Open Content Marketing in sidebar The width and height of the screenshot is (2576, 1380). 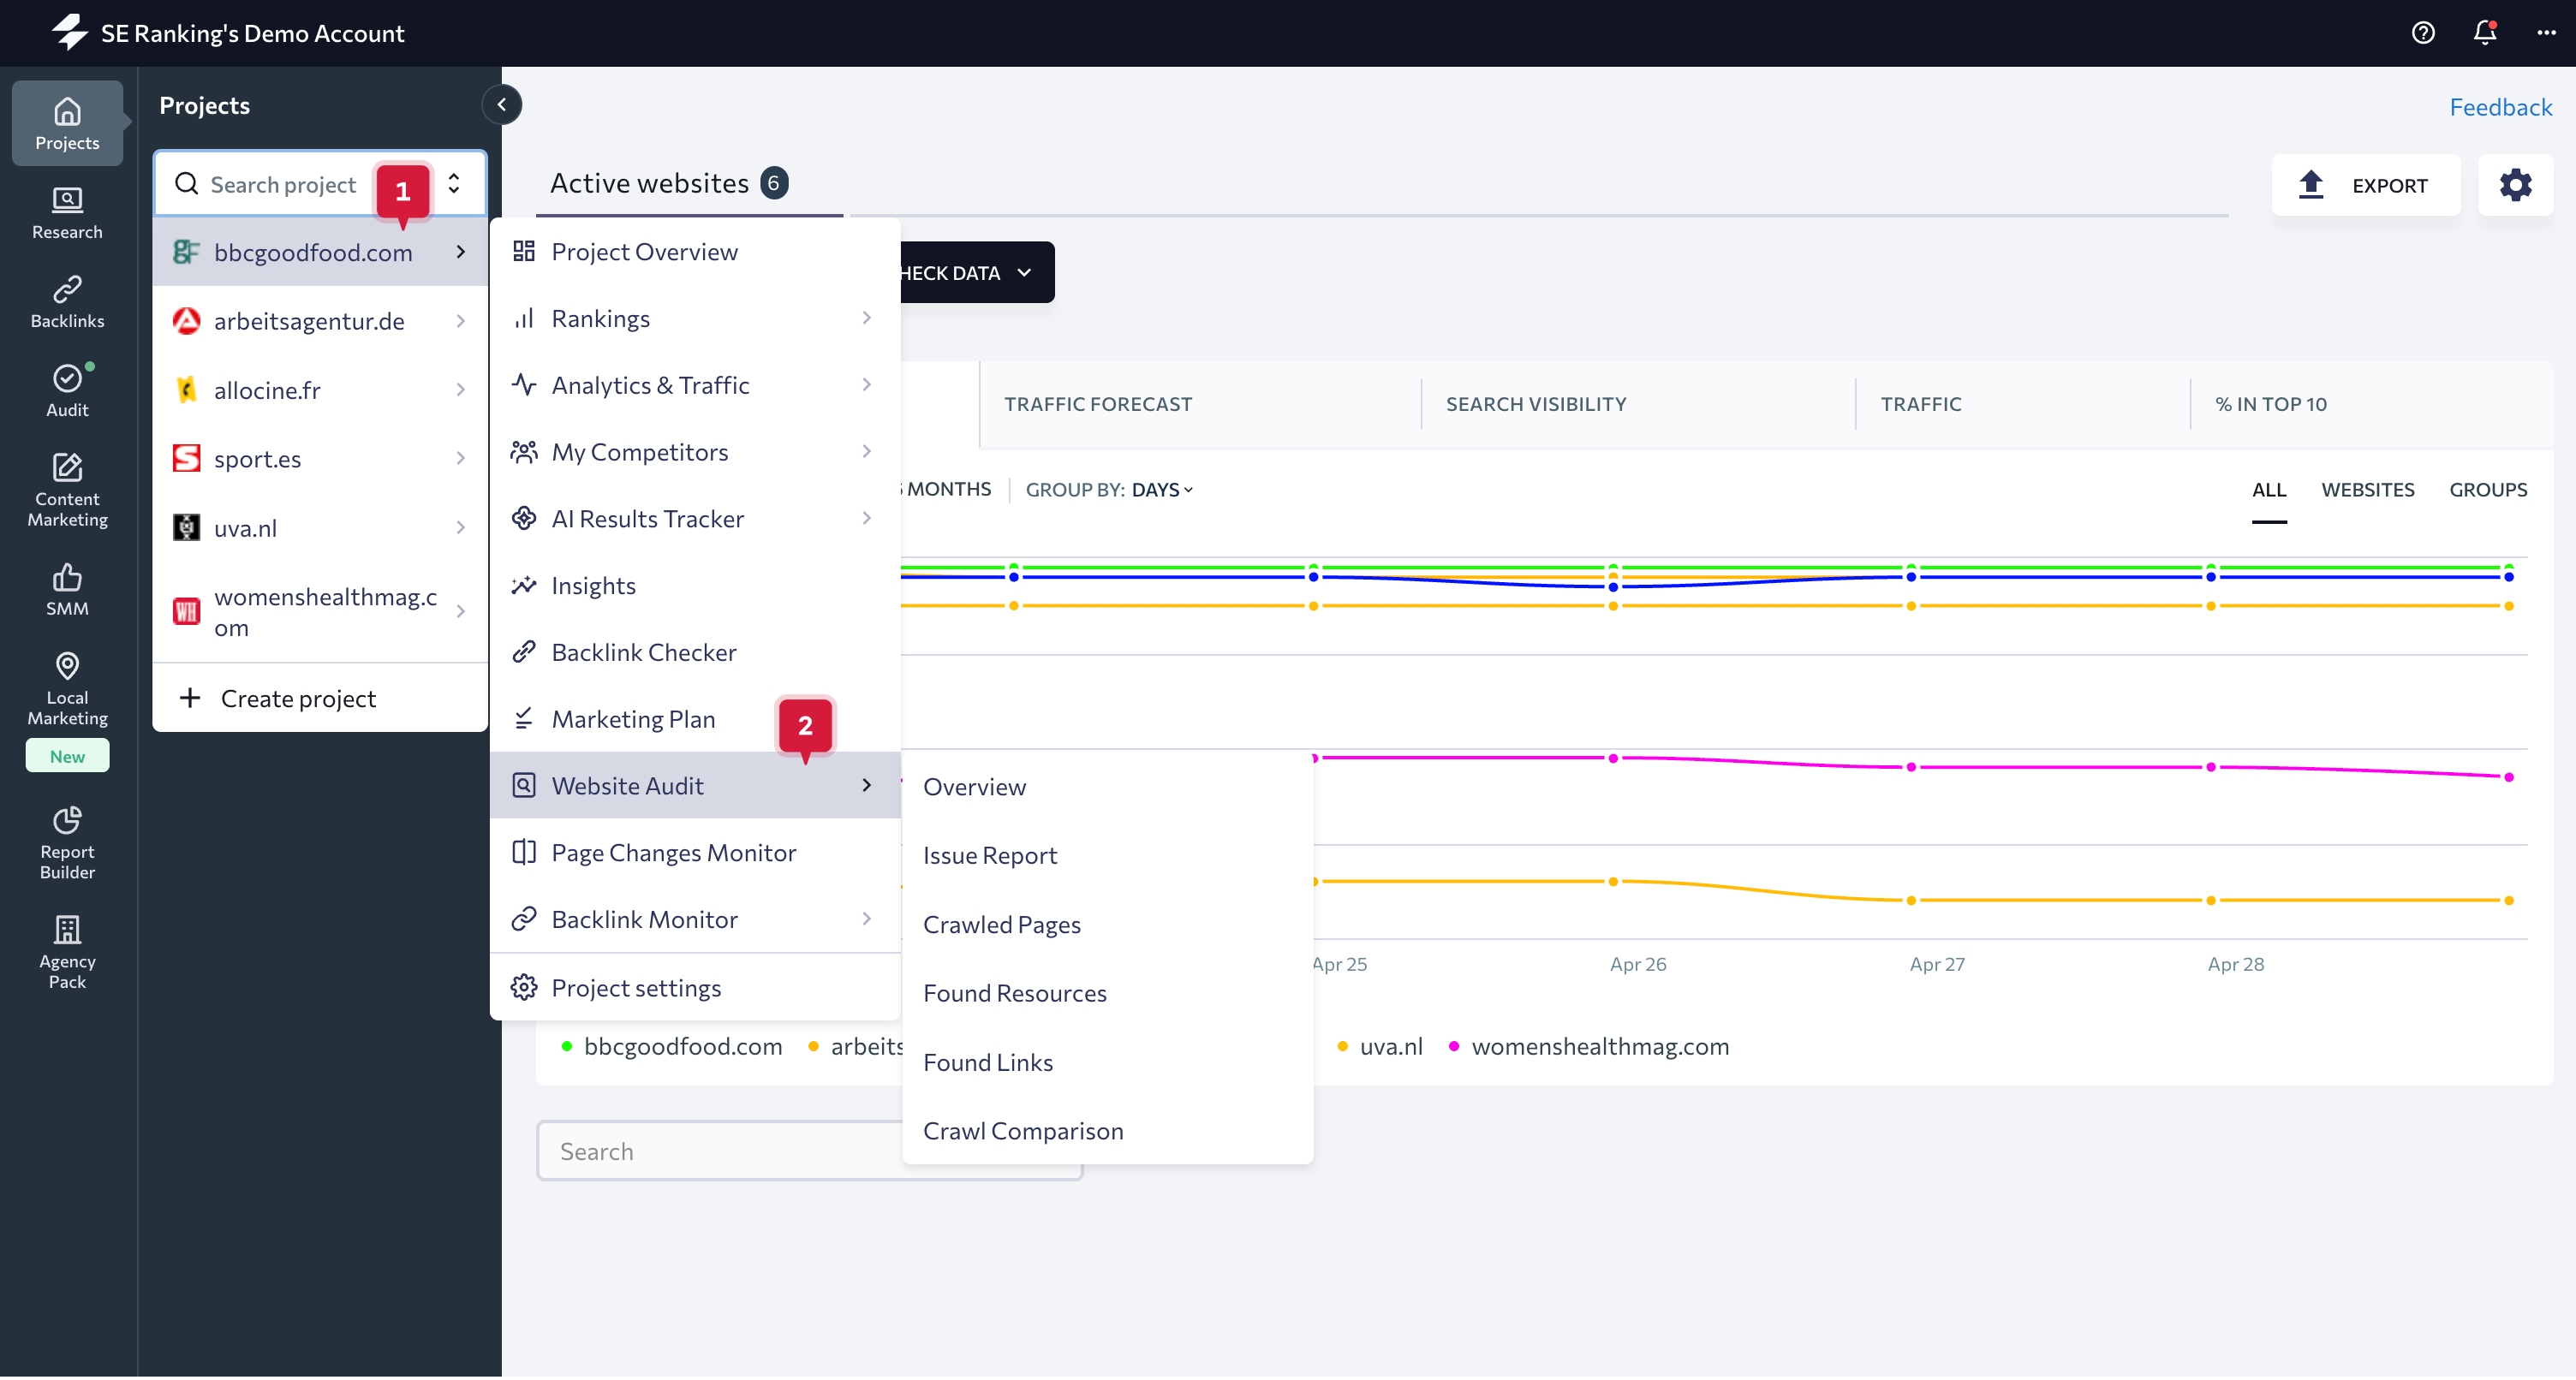tap(67, 490)
